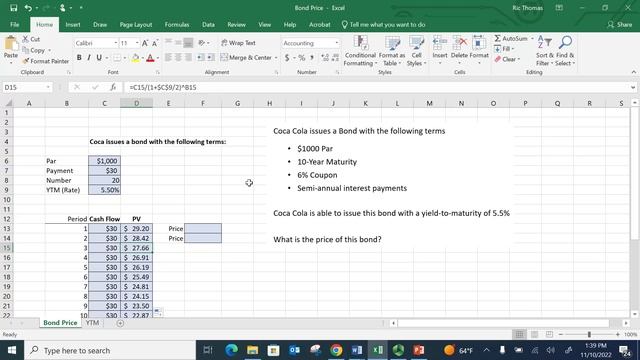Expand the formula bar chevron
Screen dimensions: 640x360
click(633, 87)
